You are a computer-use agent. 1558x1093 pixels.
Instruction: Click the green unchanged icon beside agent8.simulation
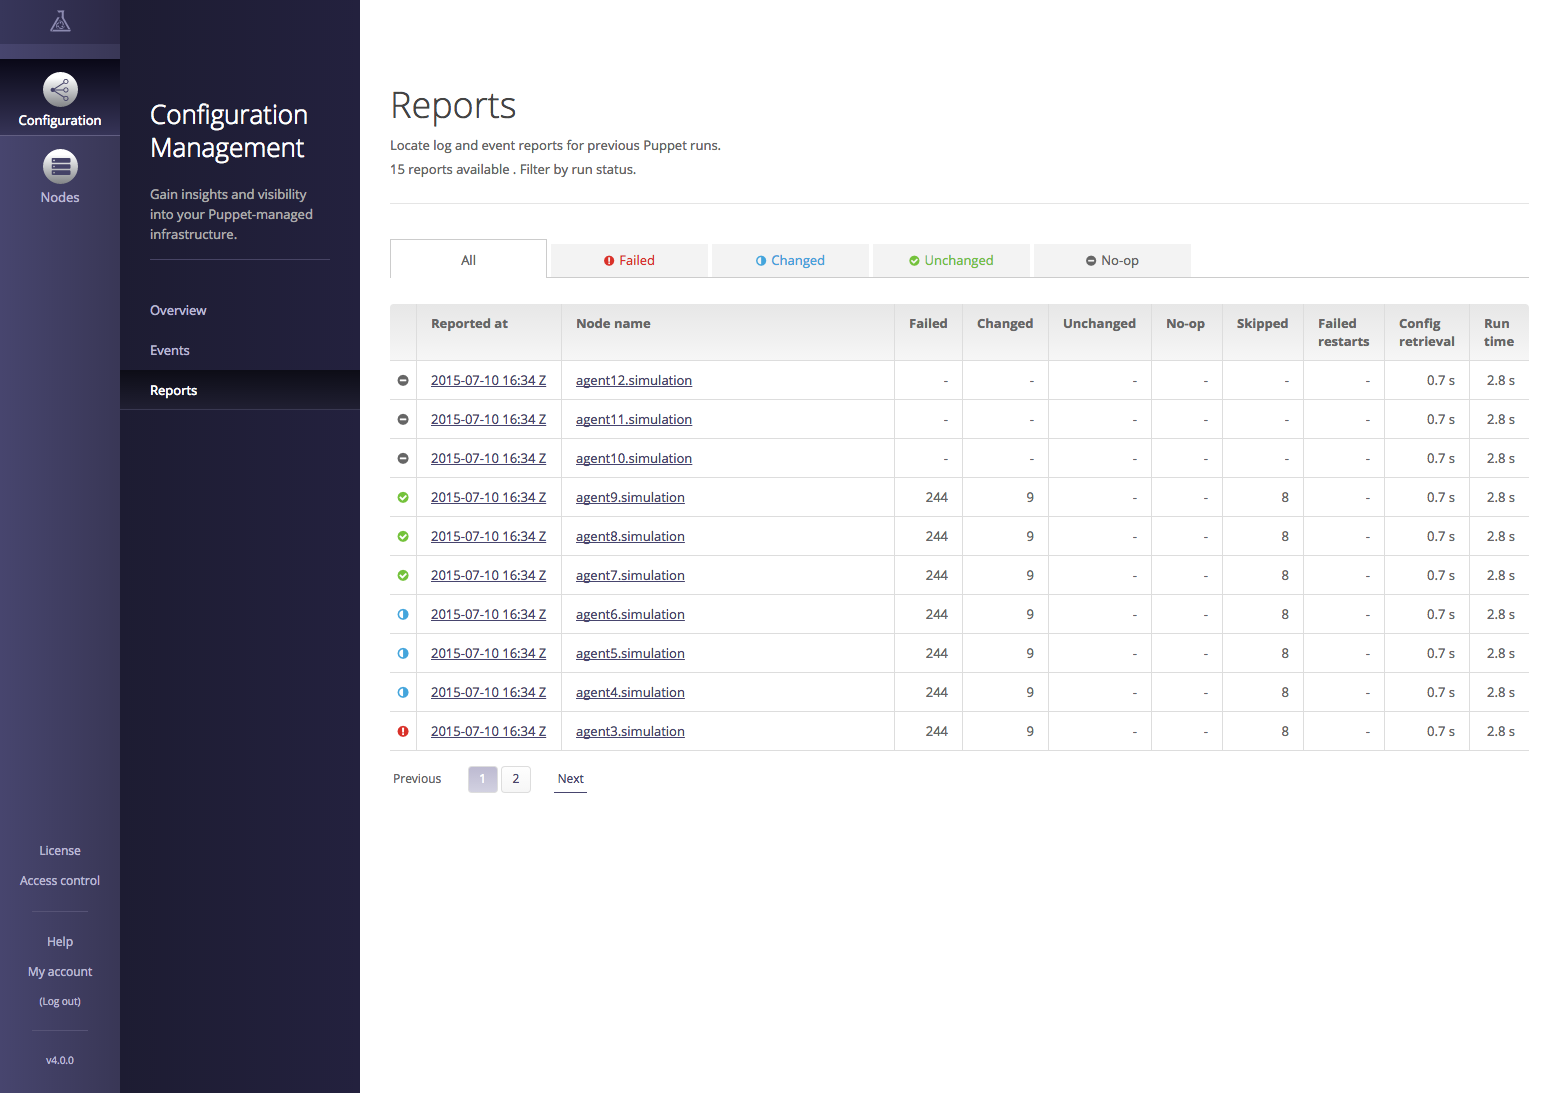pyautogui.click(x=402, y=536)
